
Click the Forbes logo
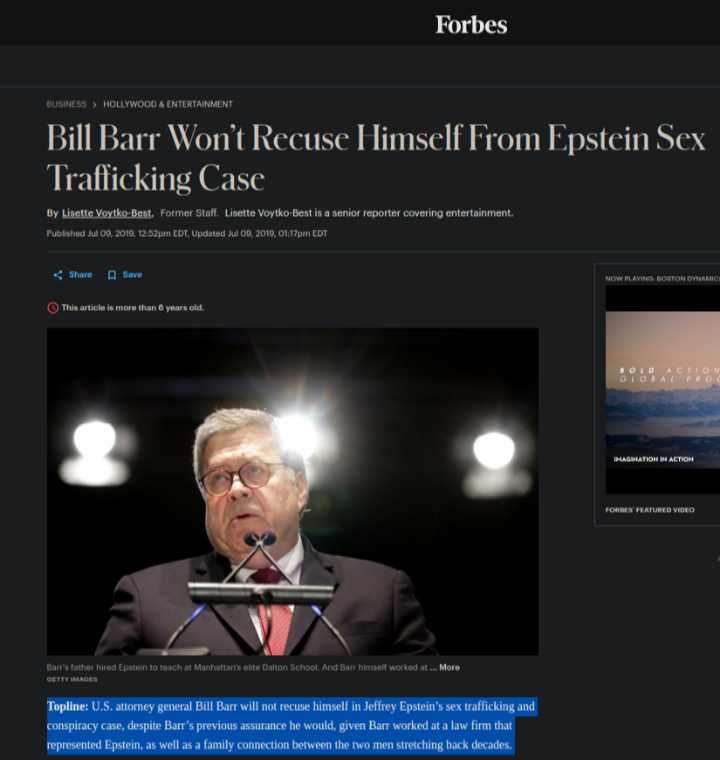coord(471,25)
